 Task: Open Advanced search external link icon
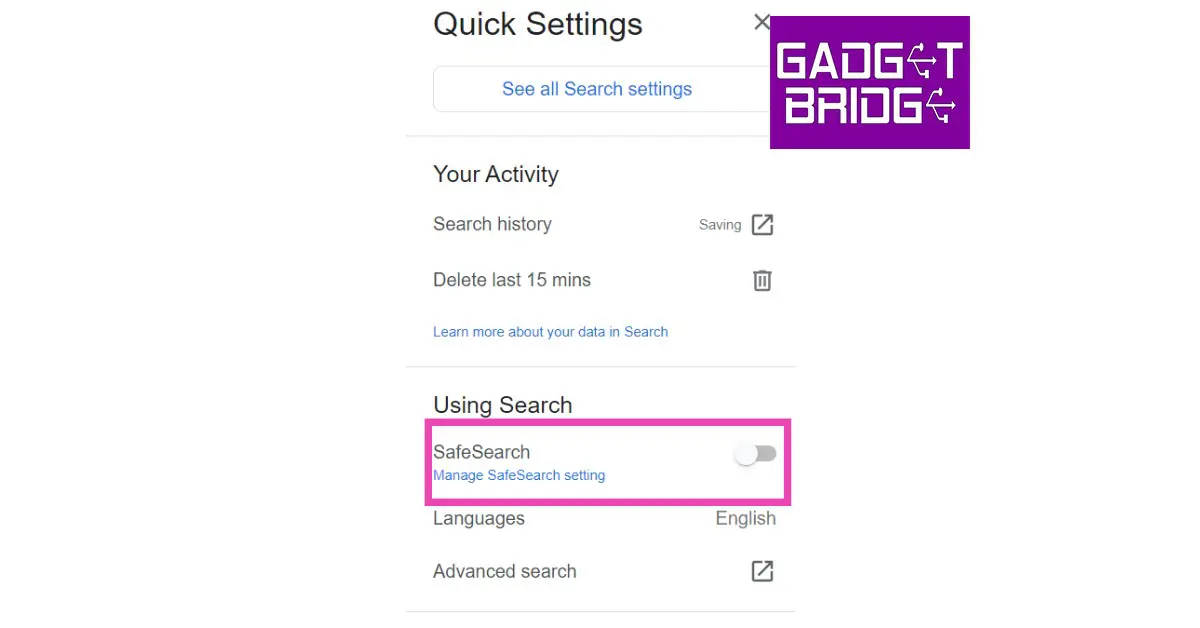pos(762,571)
